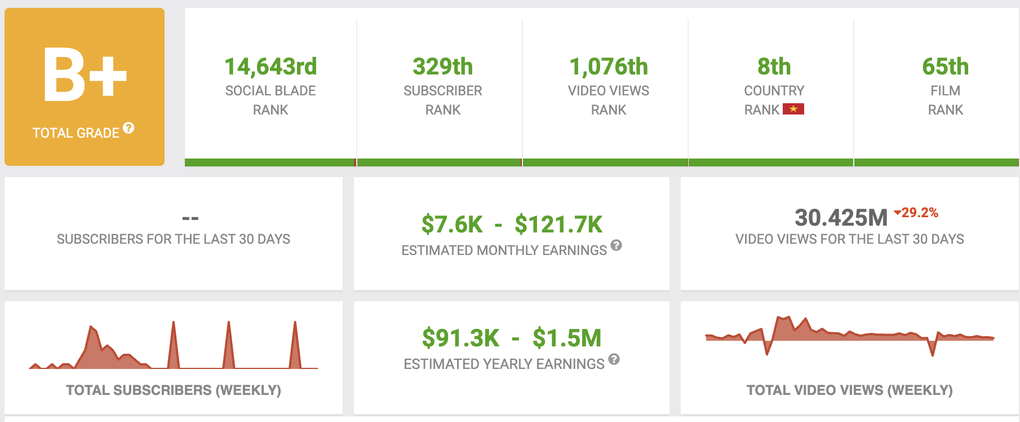Click the Estimated Monthly Earnings help icon
The image size is (1020, 422).
(x=616, y=245)
